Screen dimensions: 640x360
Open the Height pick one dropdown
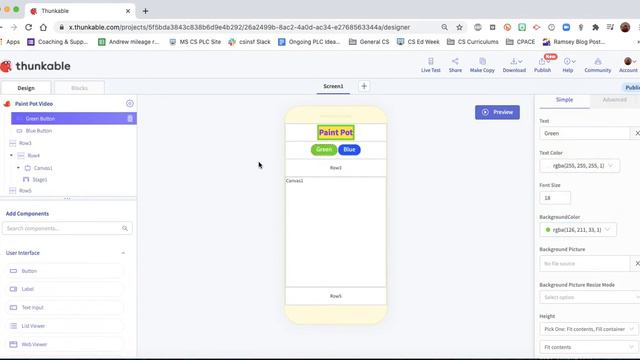(x=588, y=329)
